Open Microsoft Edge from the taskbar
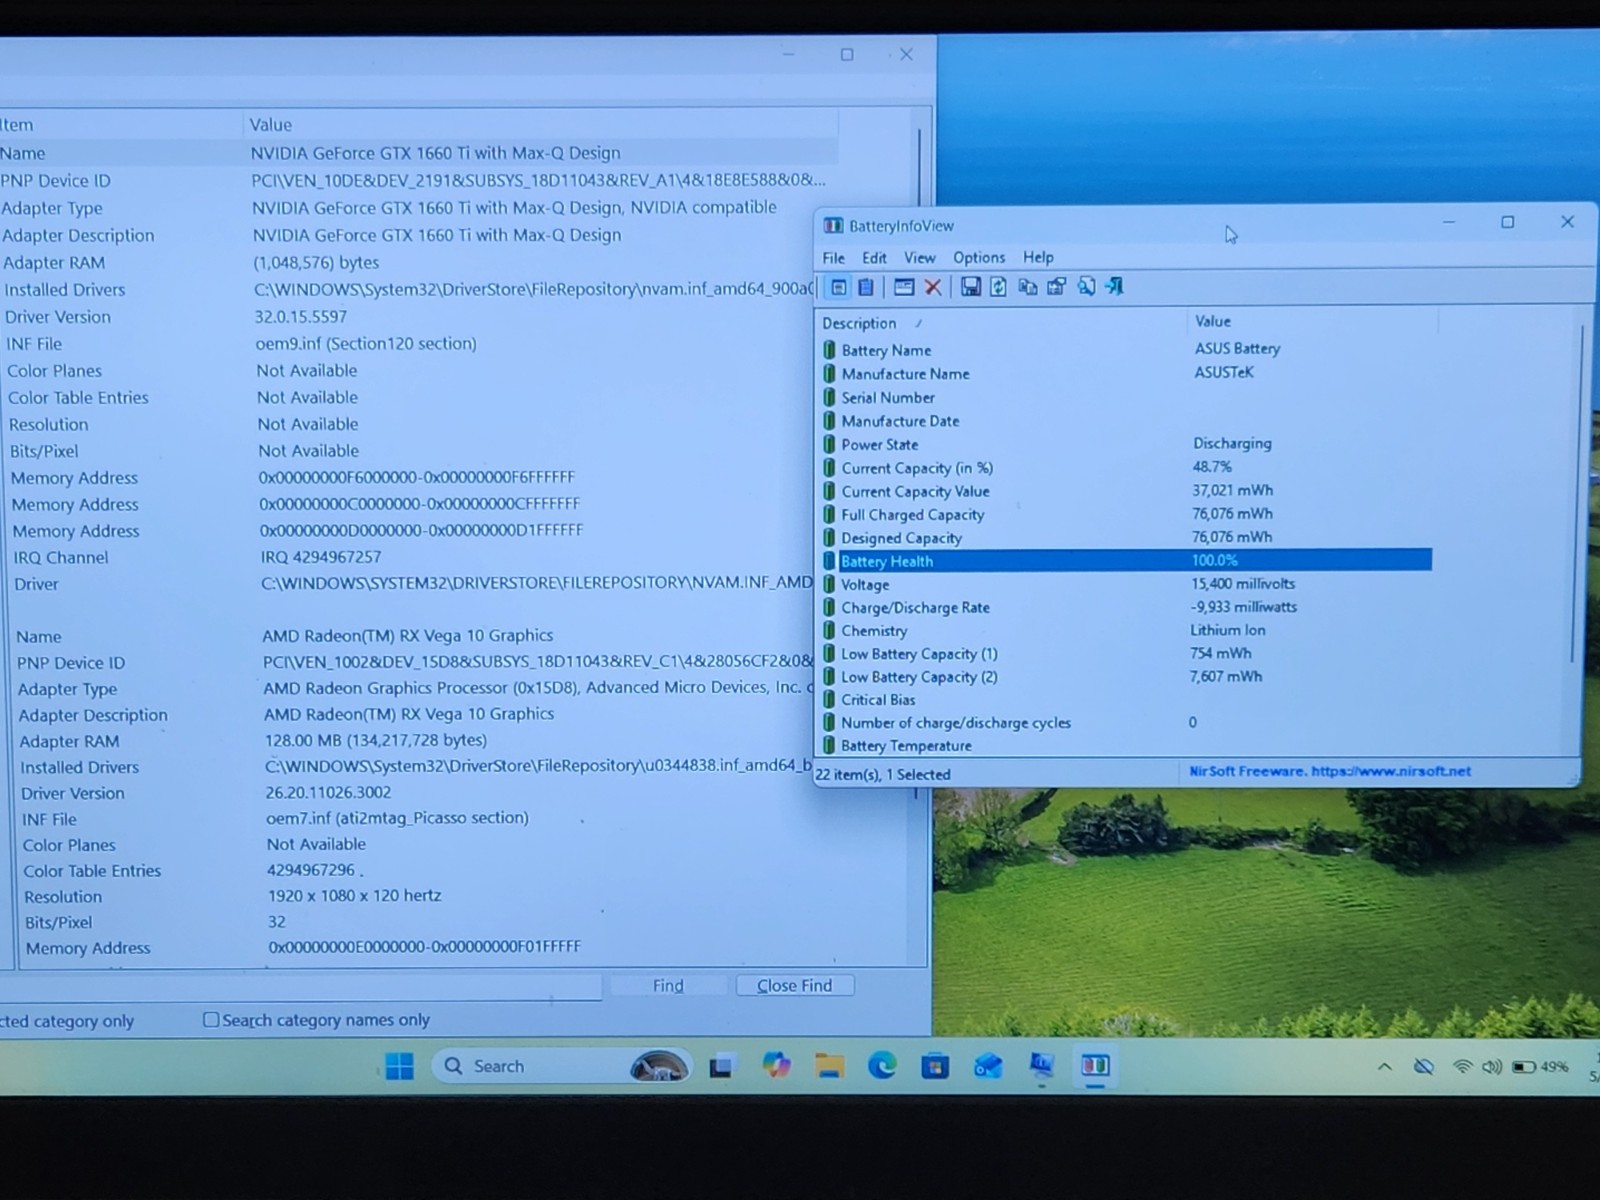This screenshot has height=1200, width=1600. click(x=882, y=1066)
